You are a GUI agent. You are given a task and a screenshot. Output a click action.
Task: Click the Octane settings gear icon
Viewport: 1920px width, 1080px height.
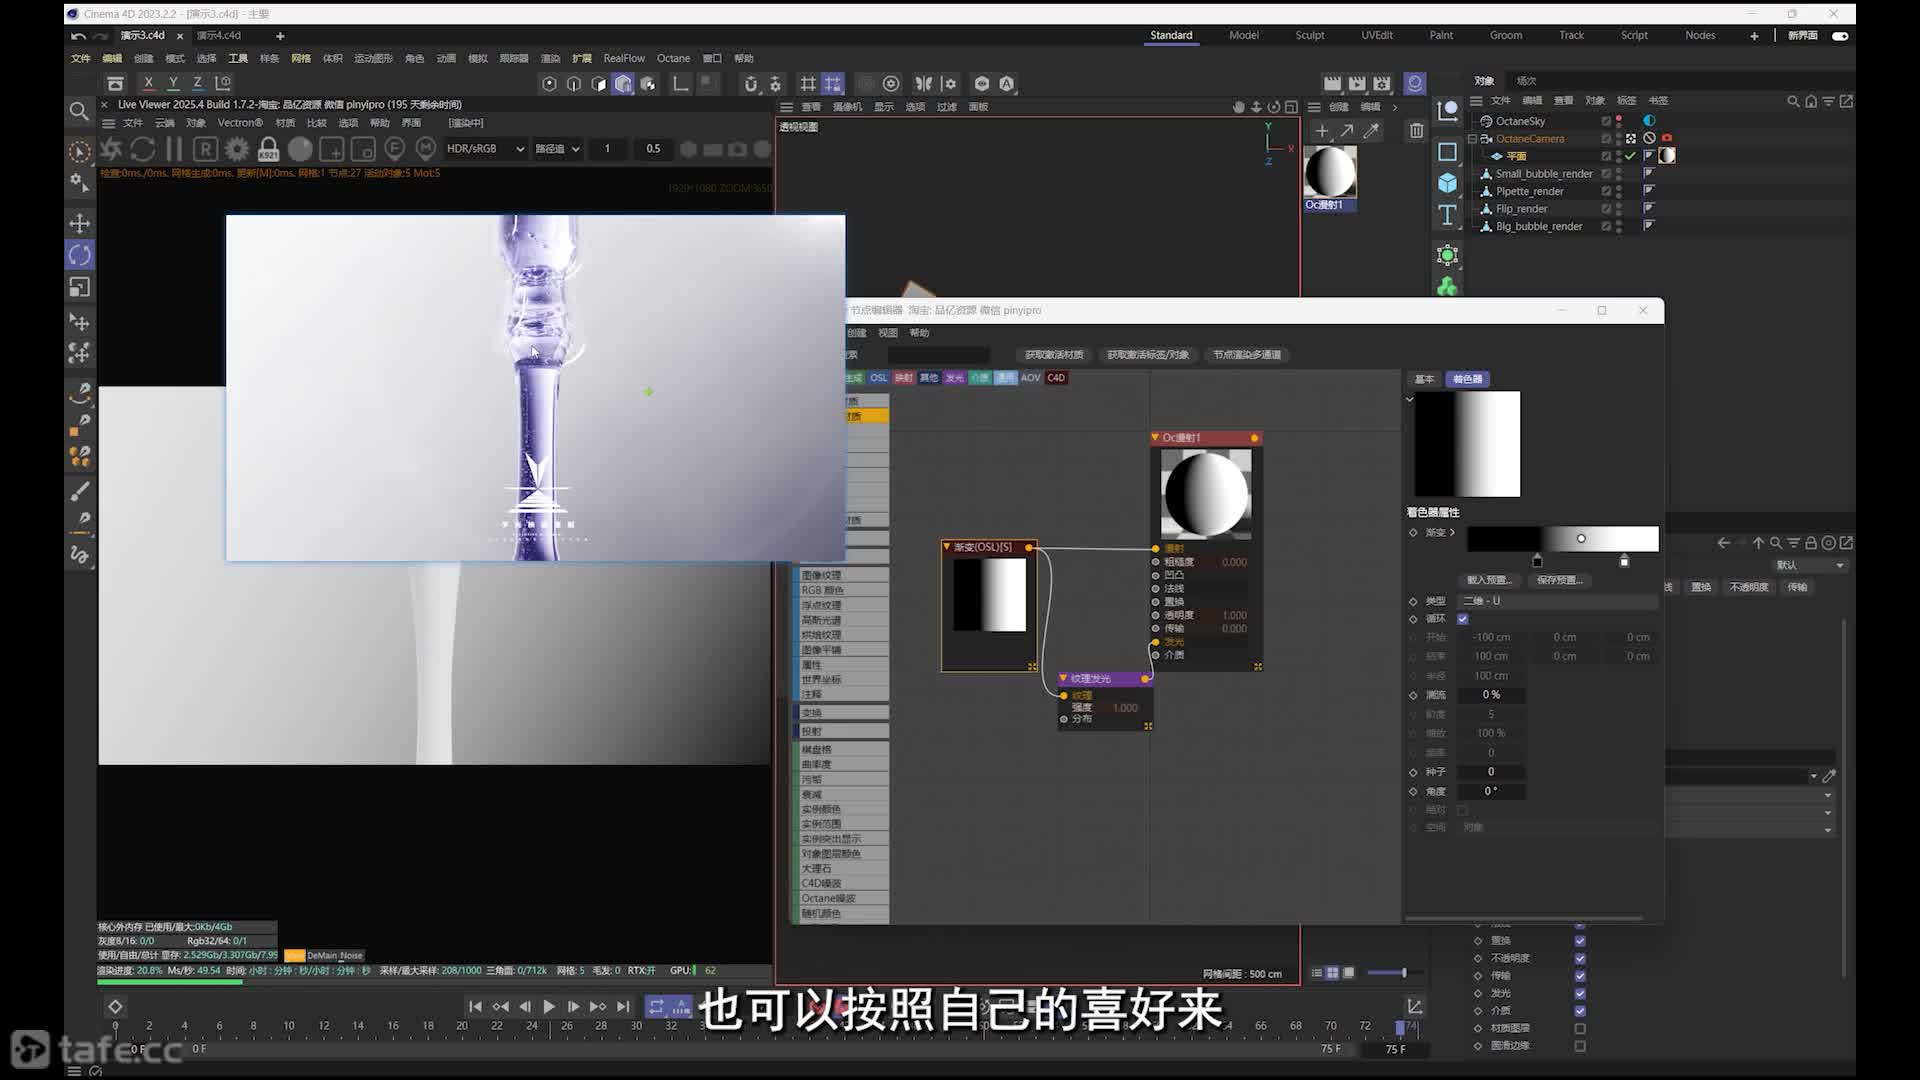tap(237, 149)
